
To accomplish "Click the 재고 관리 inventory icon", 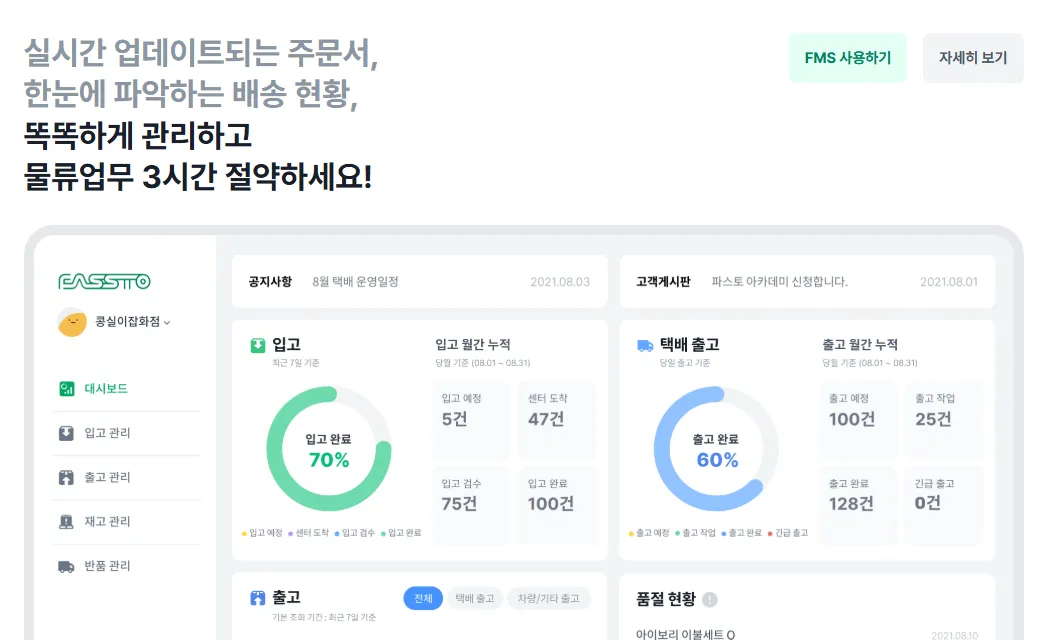I will (66, 521).
